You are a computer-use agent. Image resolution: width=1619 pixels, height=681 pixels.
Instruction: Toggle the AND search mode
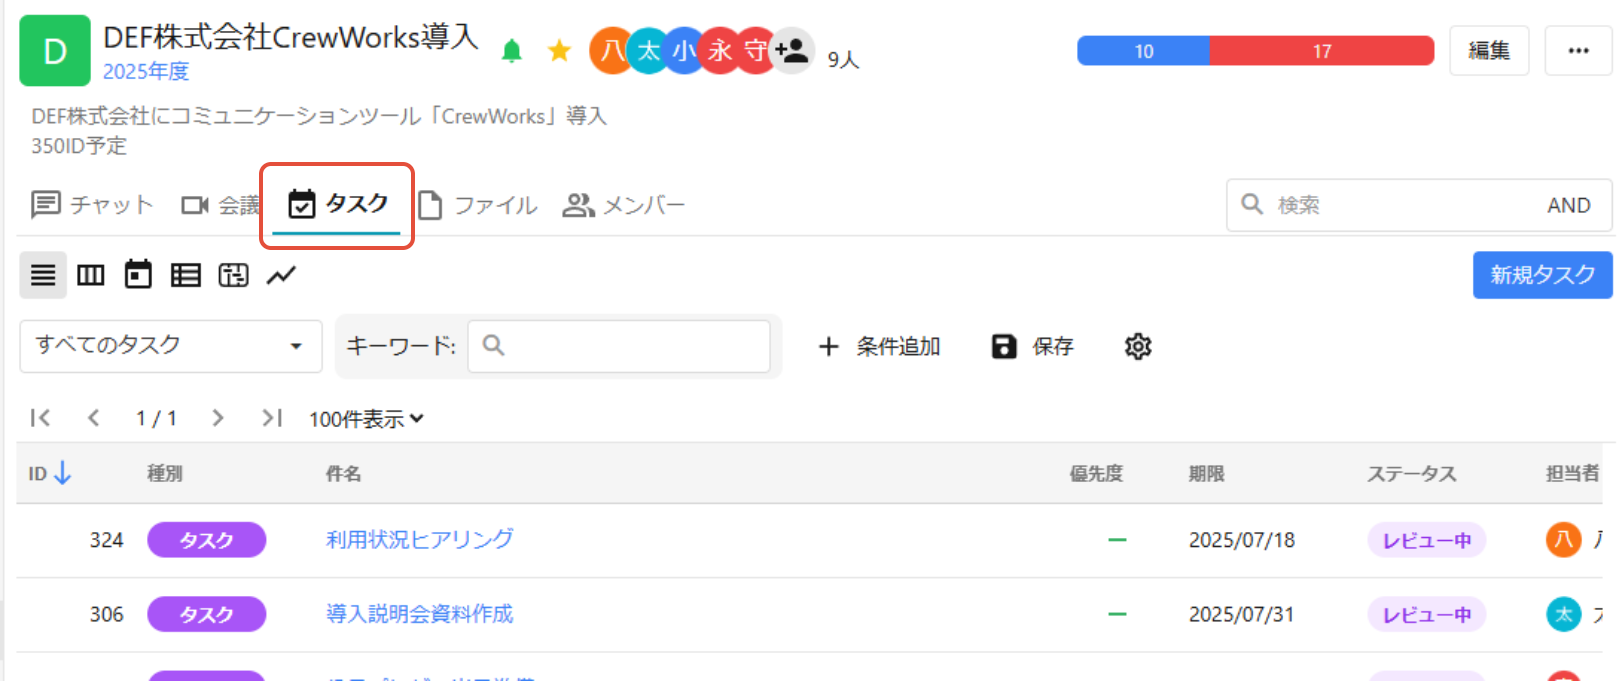point(1568,205)
